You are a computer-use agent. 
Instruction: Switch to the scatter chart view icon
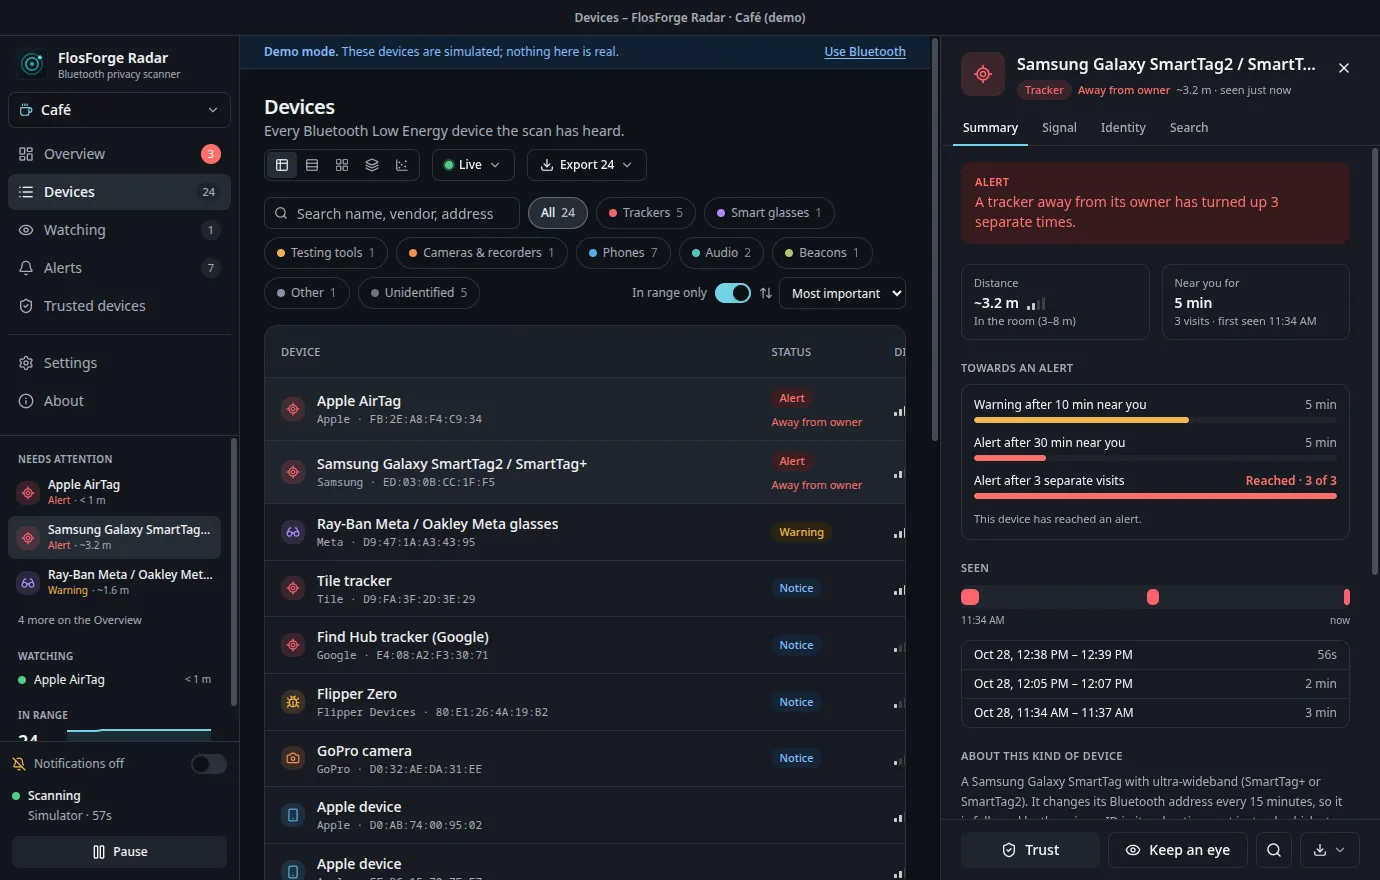click(x=402, y=165)
